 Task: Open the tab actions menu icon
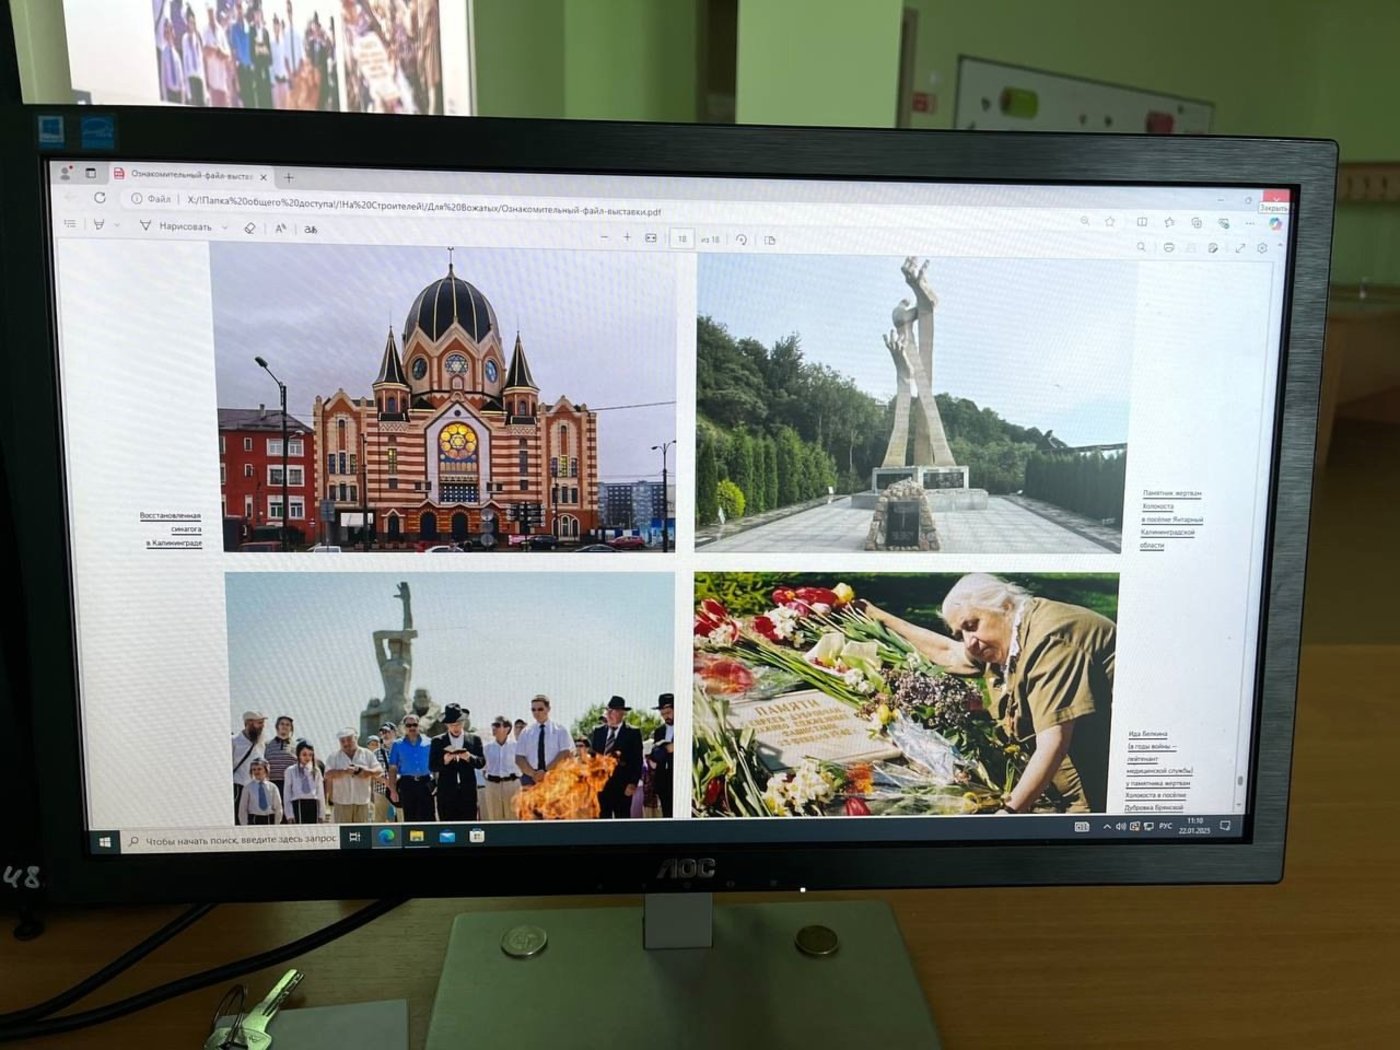click(91, 173)
